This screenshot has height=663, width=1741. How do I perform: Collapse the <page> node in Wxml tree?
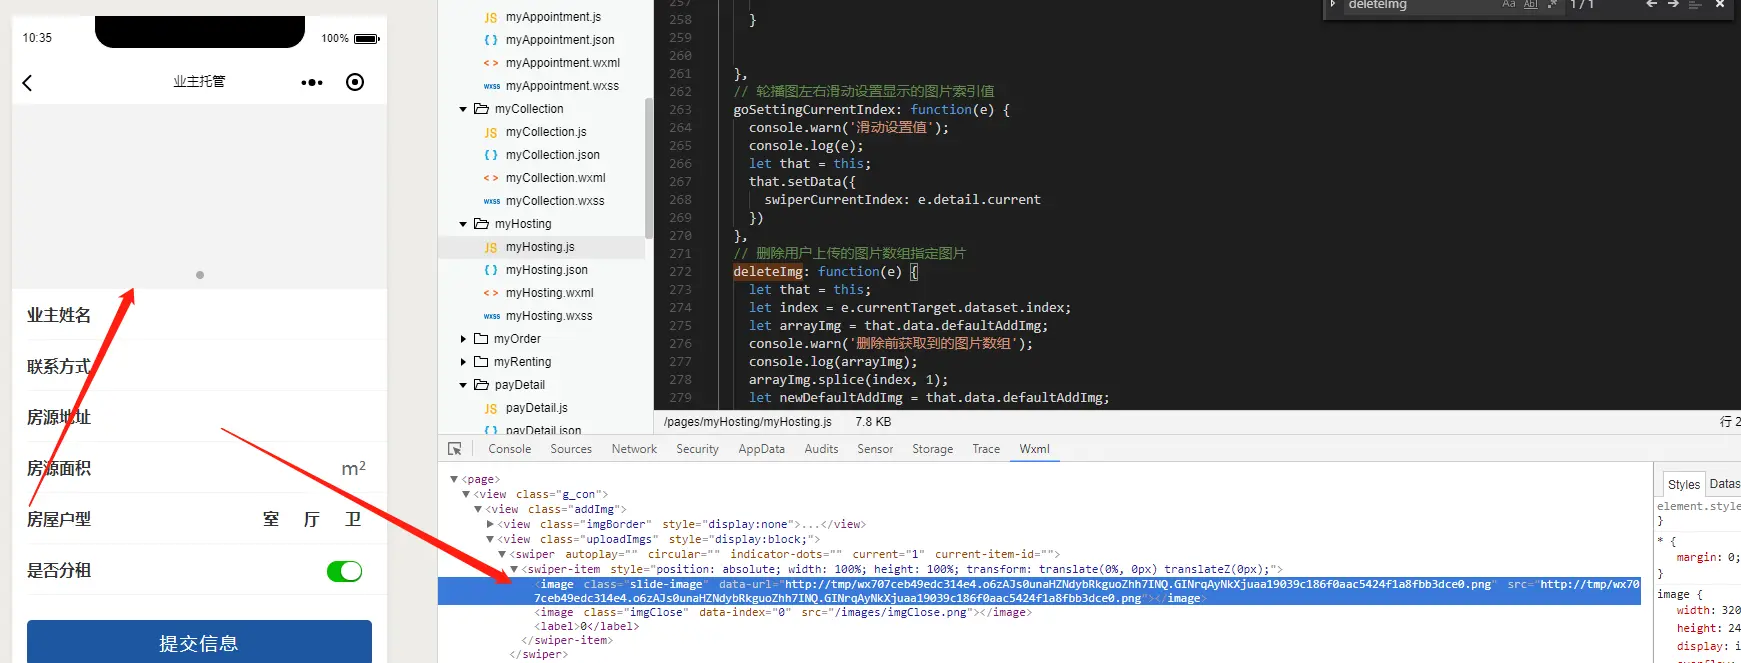click(454, 480)
